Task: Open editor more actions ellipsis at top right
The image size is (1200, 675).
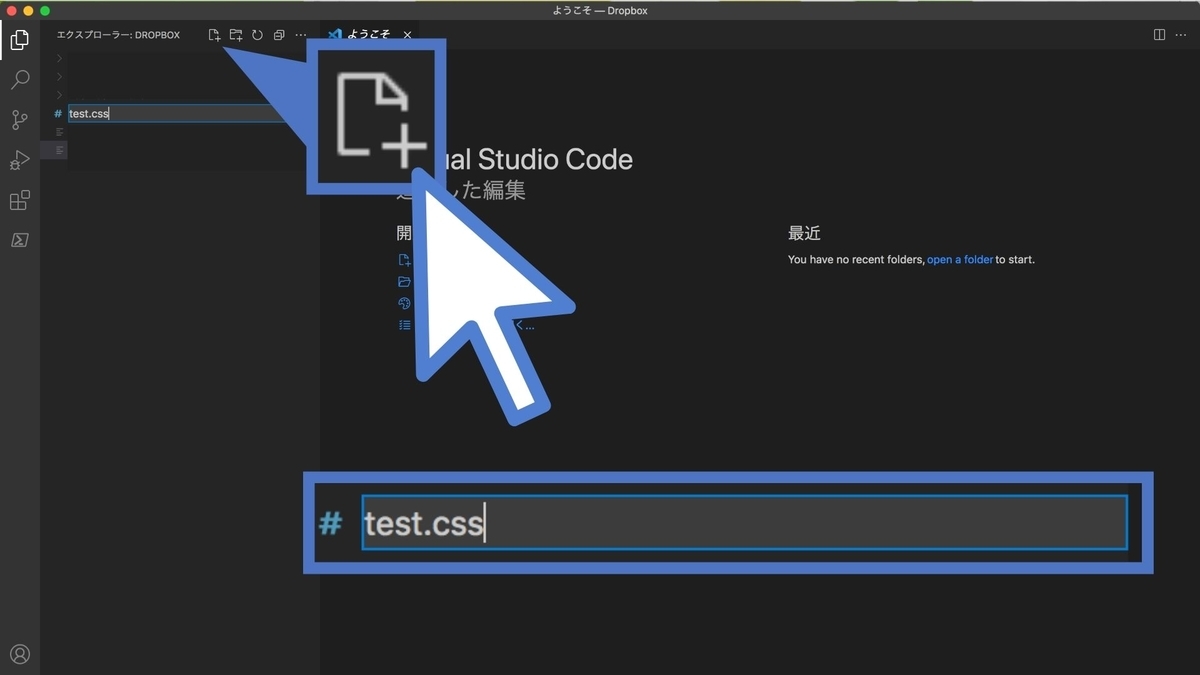Action: pos(1181,35)
